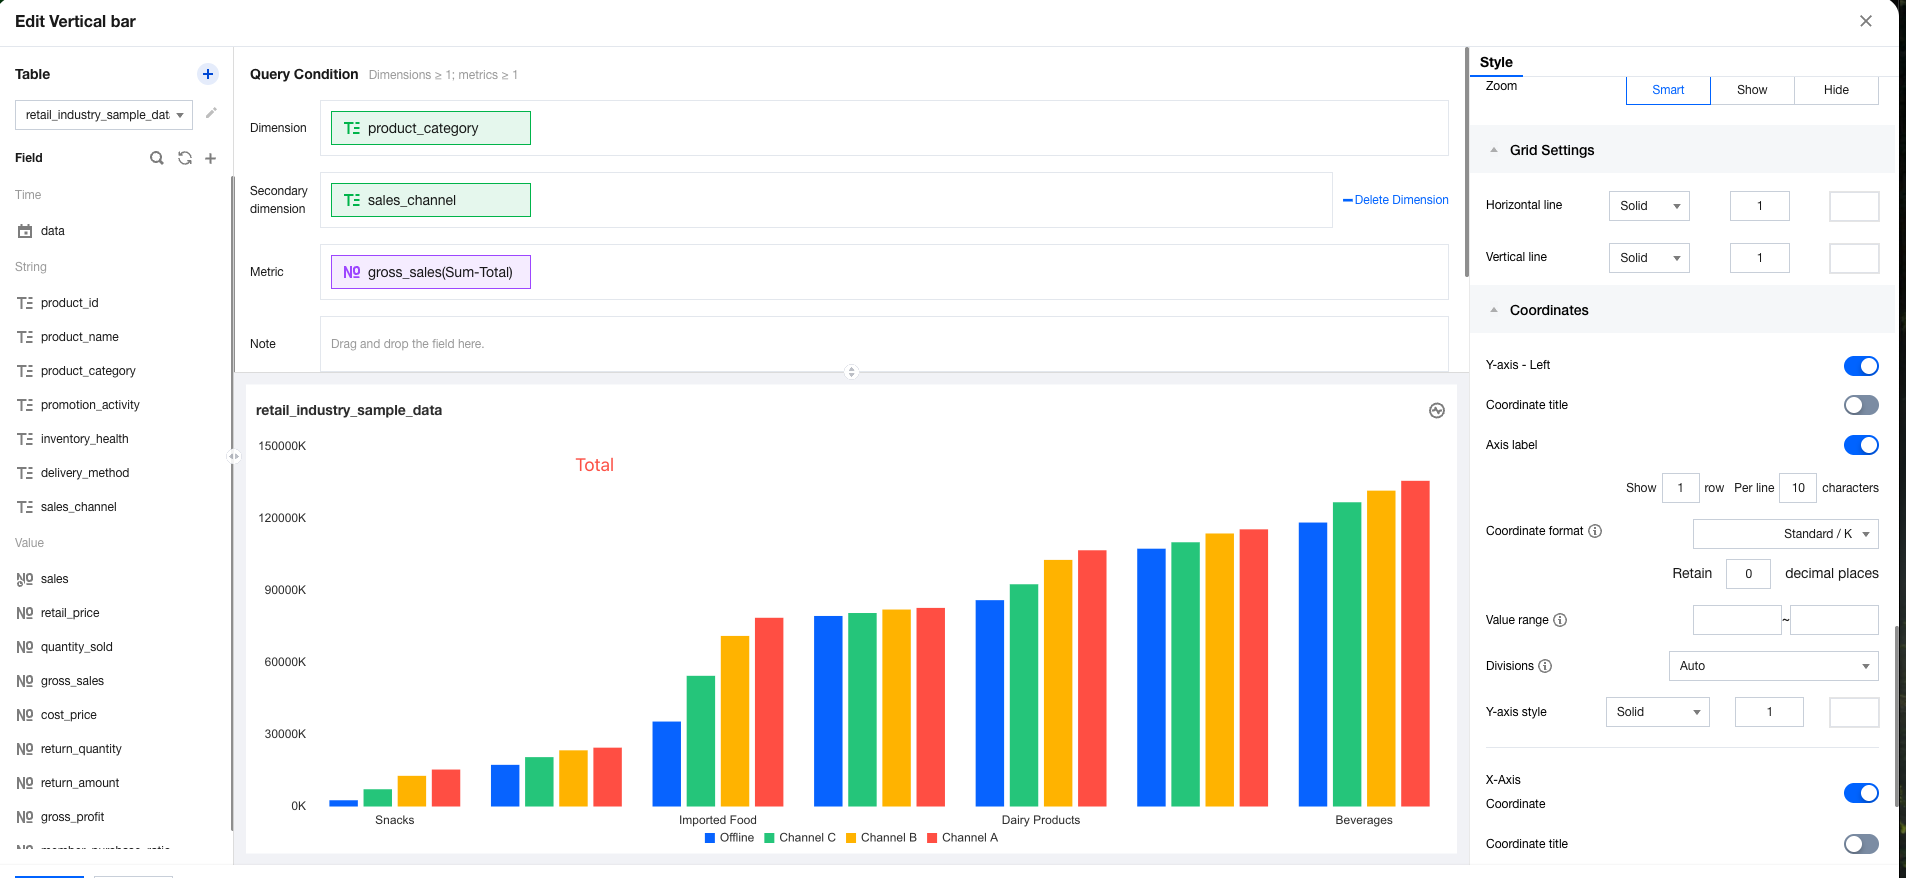Image resolution: width=1906 pixels, height=878 pixels.
Task: Collapse the Grid Settings section
Action: point(1494,150)
